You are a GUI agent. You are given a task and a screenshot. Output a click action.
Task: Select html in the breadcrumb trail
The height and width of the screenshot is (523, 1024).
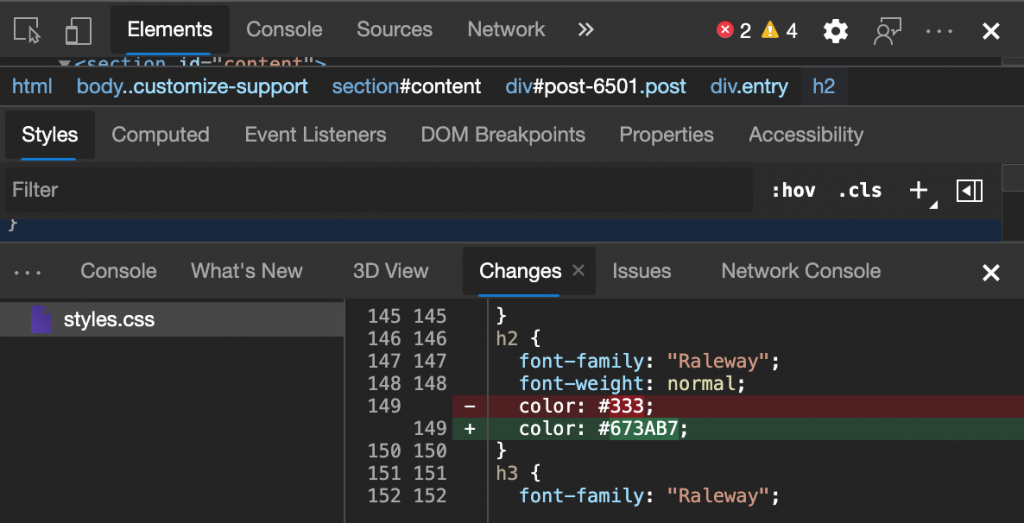32,86
